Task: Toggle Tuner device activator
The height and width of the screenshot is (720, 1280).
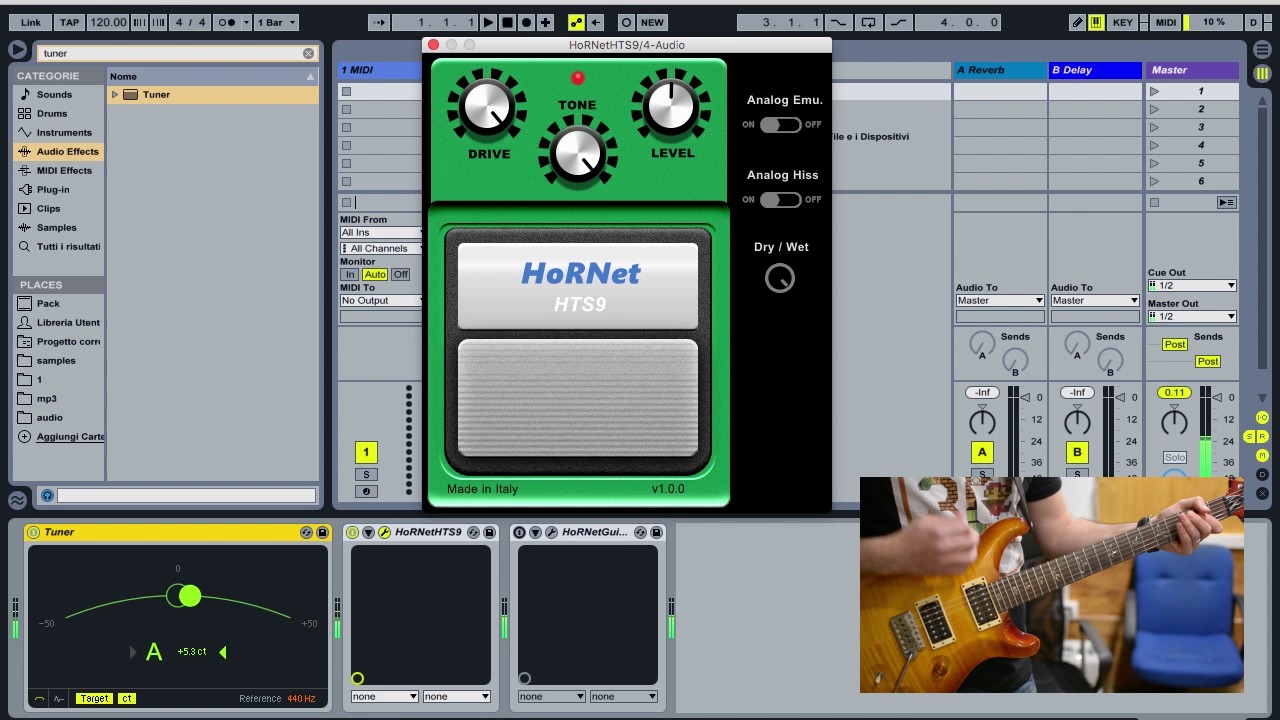Action: pyautogui.click(x=33, y=532)
